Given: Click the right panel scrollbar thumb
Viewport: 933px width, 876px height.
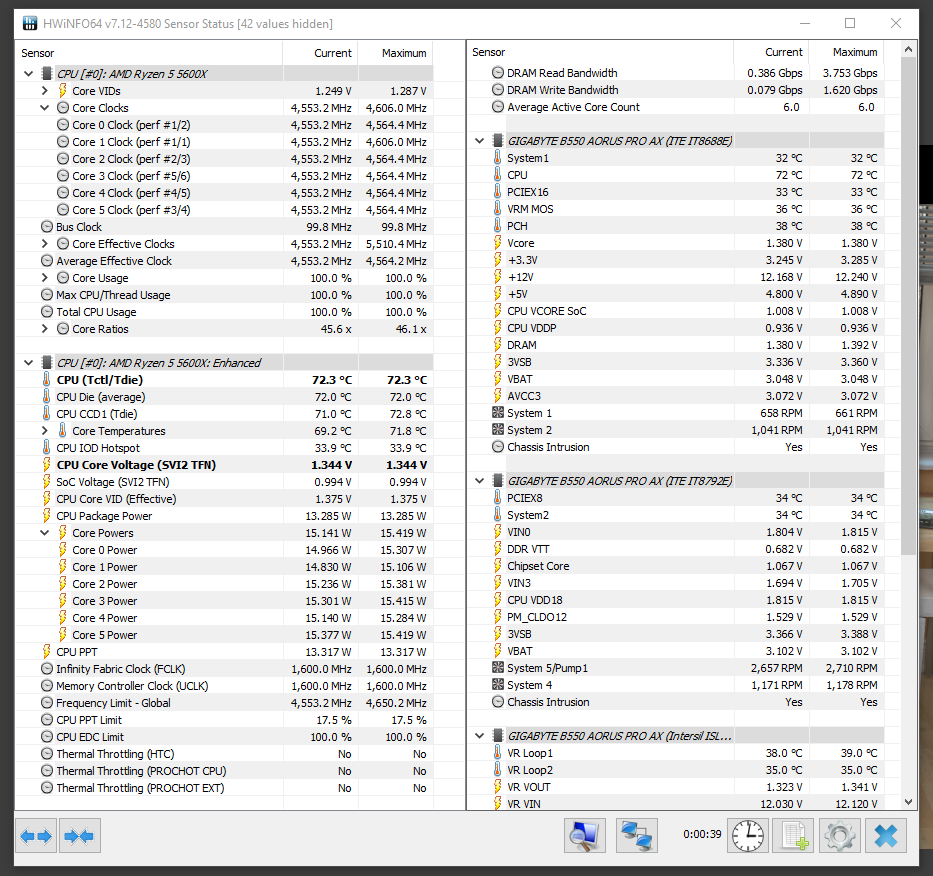Looking at the screenshot, I should pos(908,306).
